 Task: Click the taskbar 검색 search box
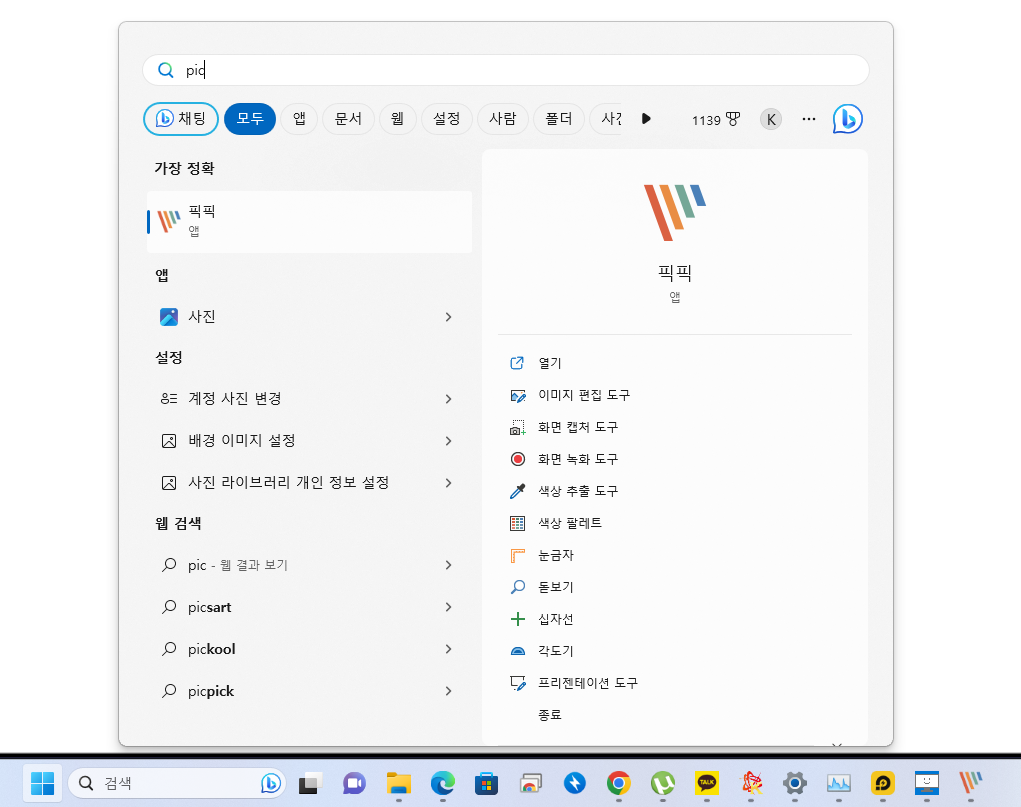click(x=178, y=783)
